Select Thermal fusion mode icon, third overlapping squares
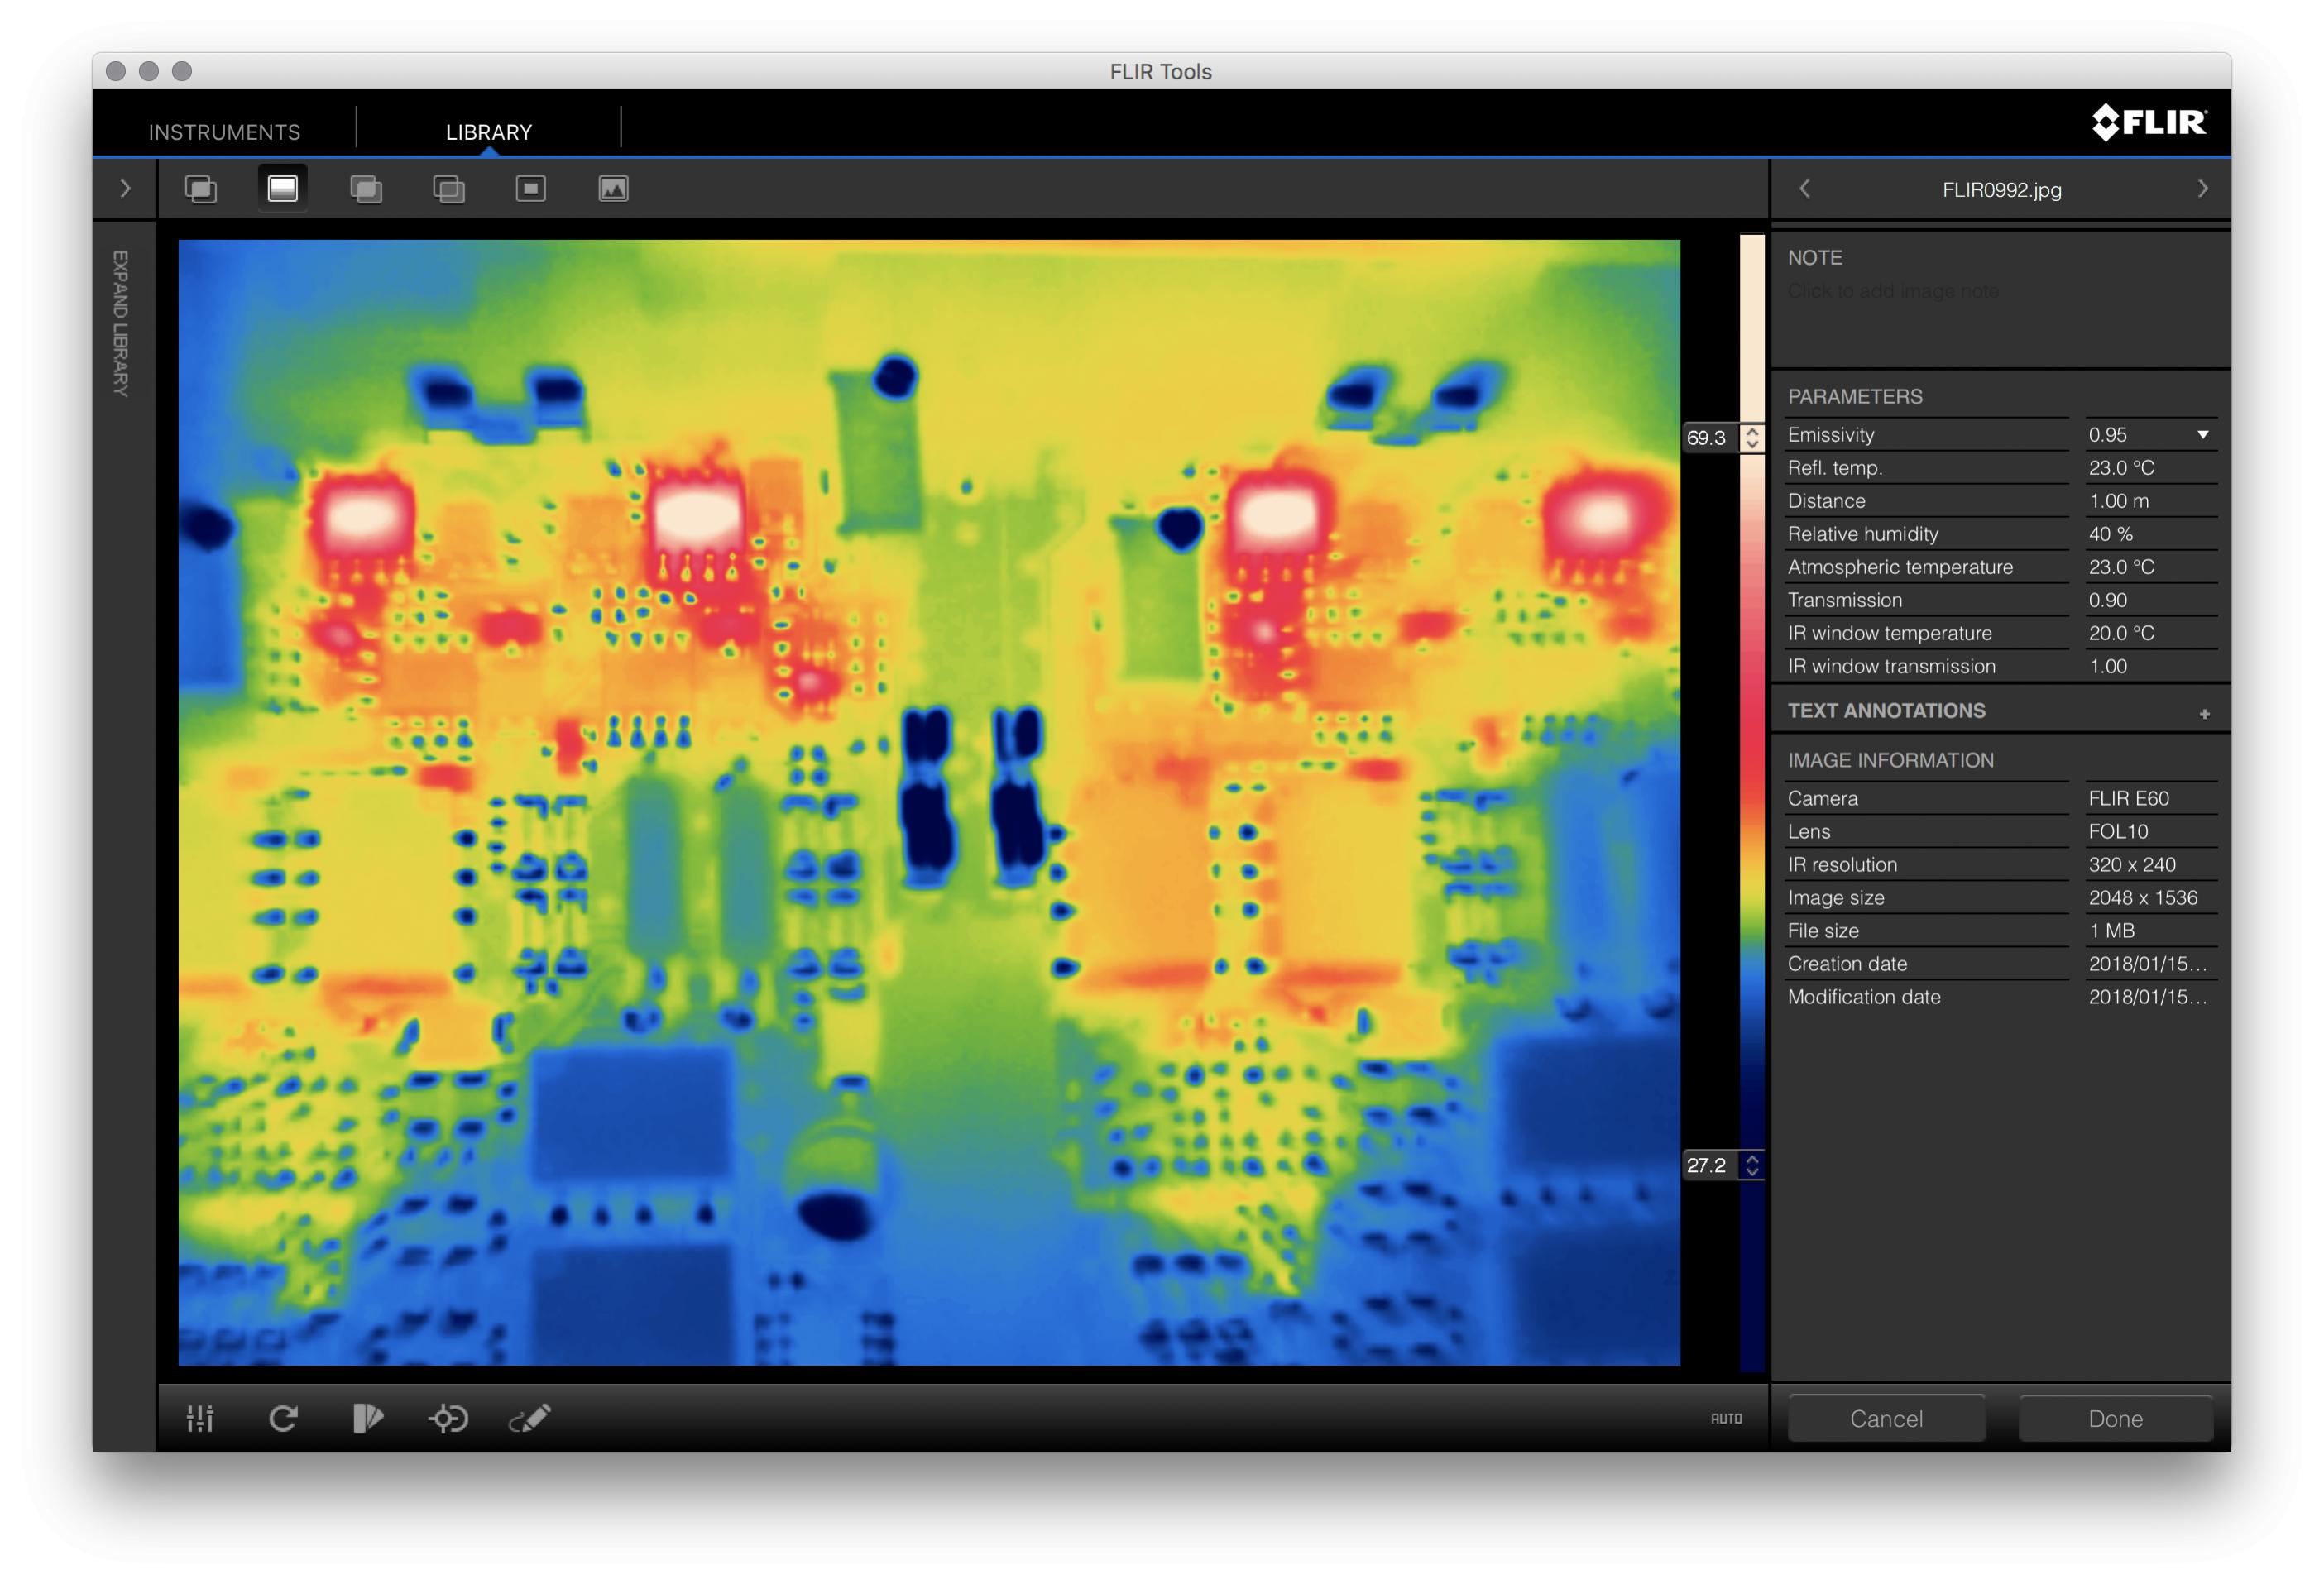Image resolution: width=2324 pixels, height=1584 pixels. click(366, 189)
